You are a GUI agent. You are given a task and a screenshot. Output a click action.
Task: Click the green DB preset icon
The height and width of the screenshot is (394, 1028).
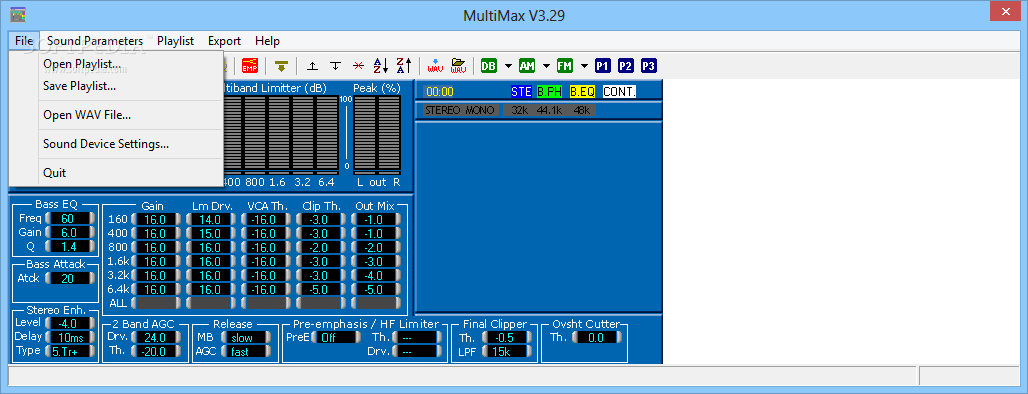(x=488, y=66)
